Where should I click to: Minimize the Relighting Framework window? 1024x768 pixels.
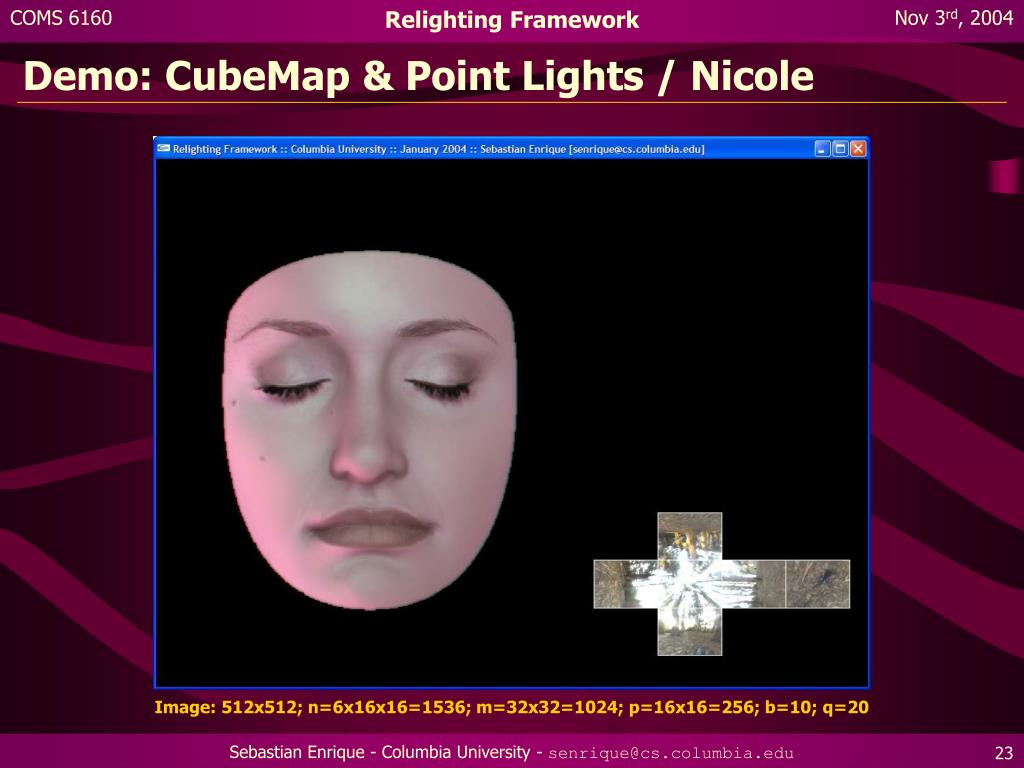[x=823, y=149]
